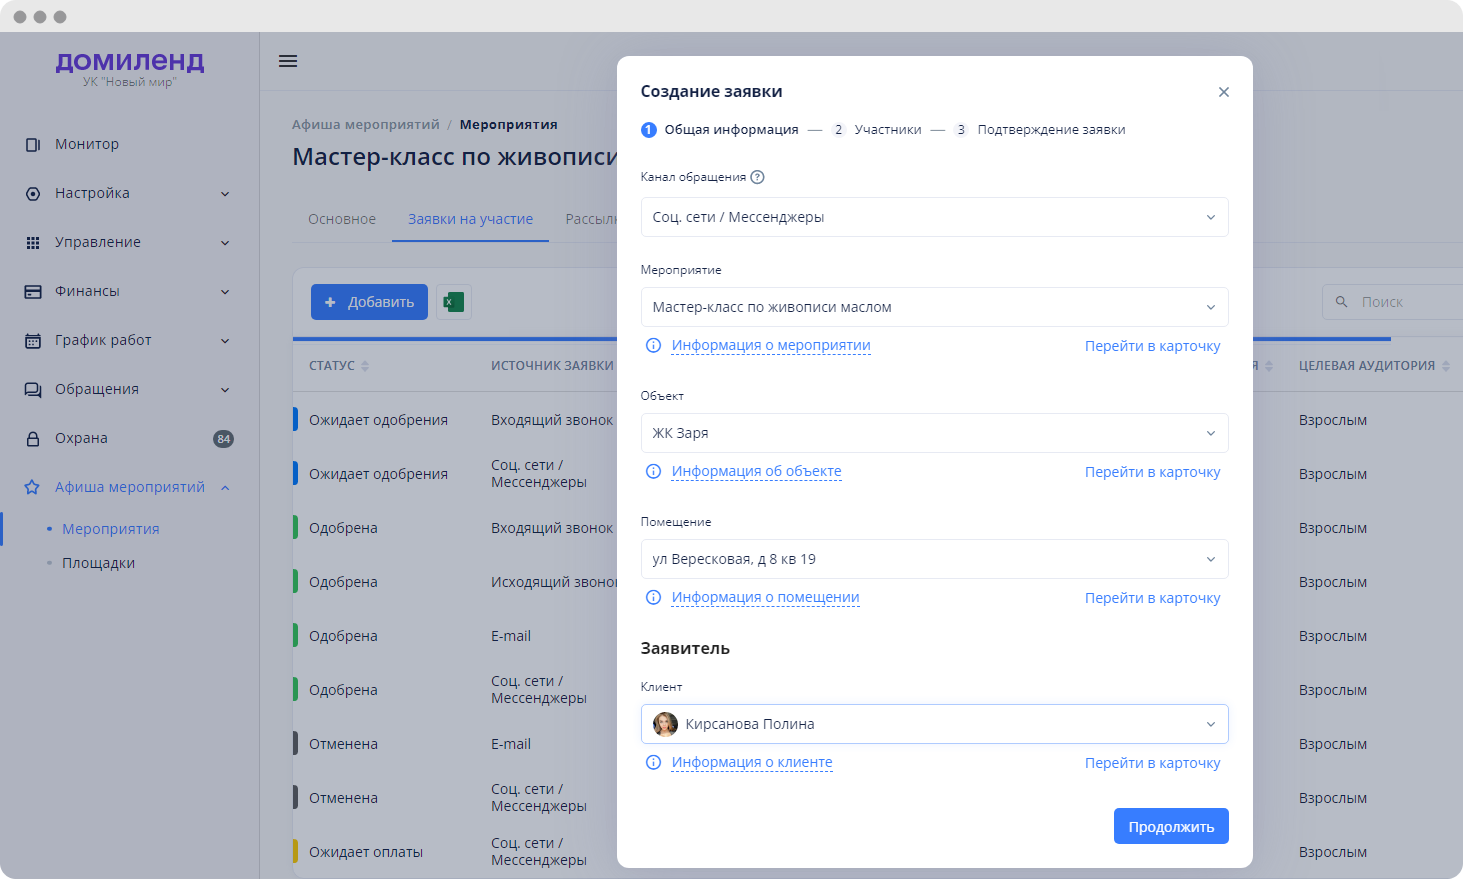Expand the Настройка sidebar chevron
This screenshot has height=879, width=1463.
click(225, 194)
